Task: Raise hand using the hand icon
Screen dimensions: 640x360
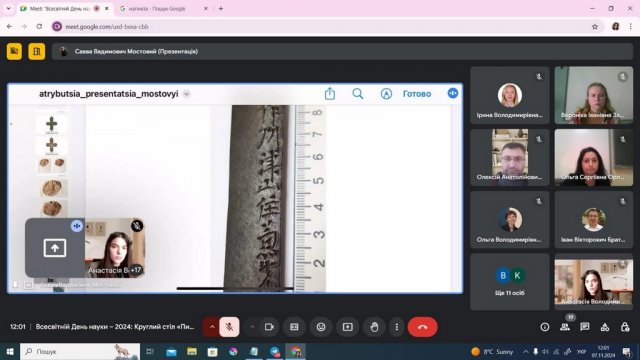Action: 374,327
